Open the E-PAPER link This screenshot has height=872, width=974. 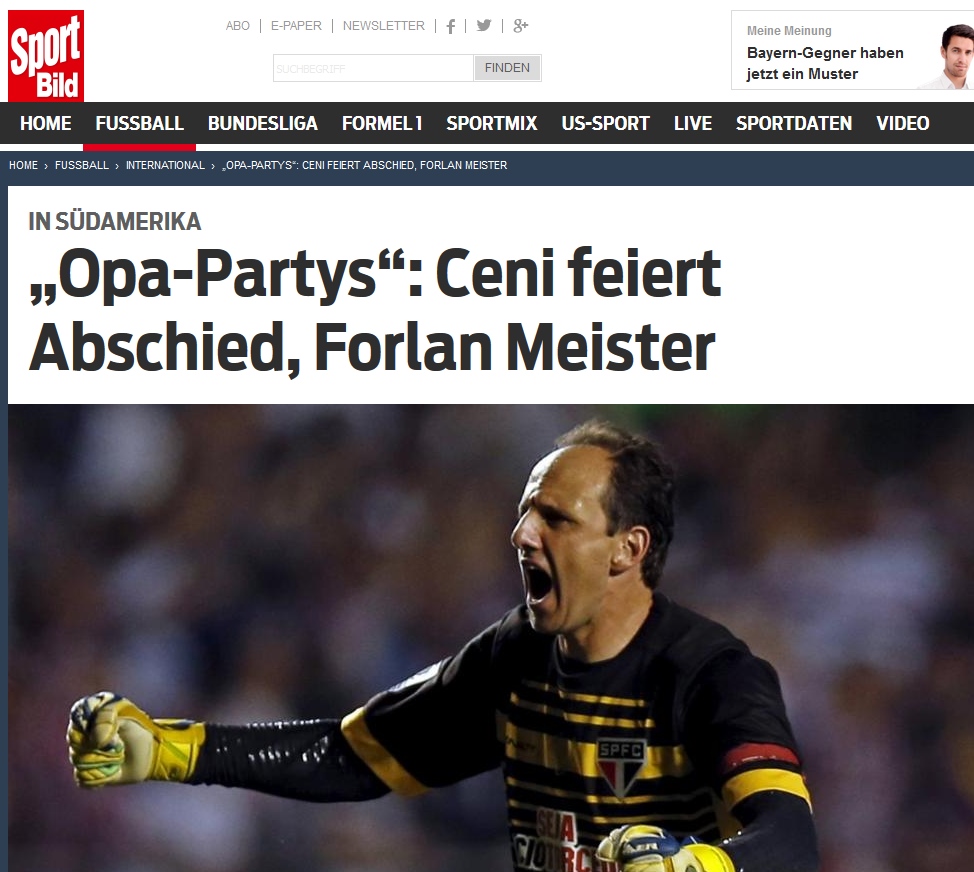[296, 25]
